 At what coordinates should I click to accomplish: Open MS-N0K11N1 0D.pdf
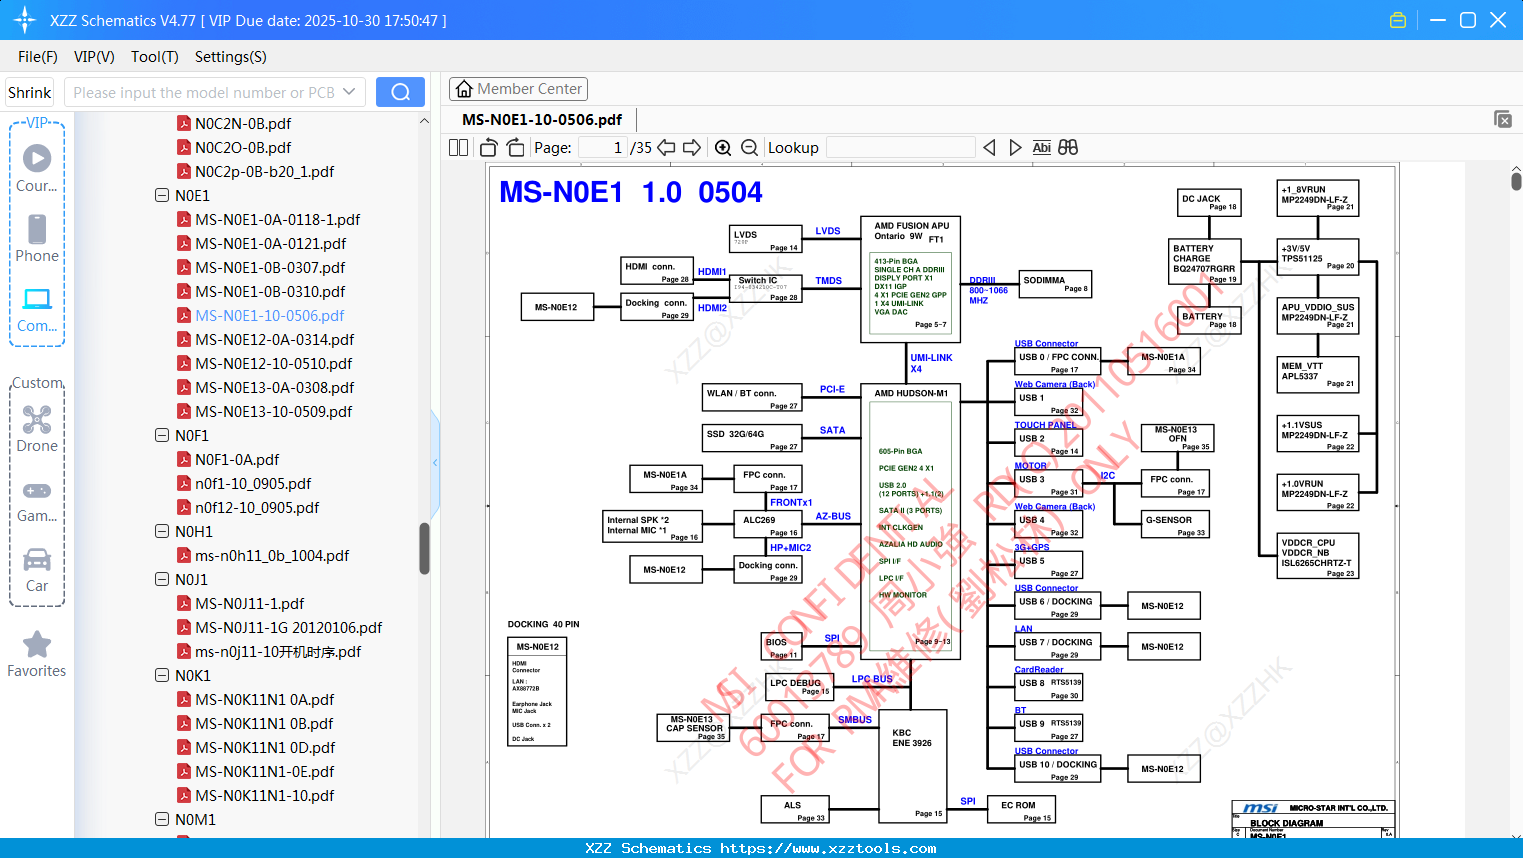265,747
